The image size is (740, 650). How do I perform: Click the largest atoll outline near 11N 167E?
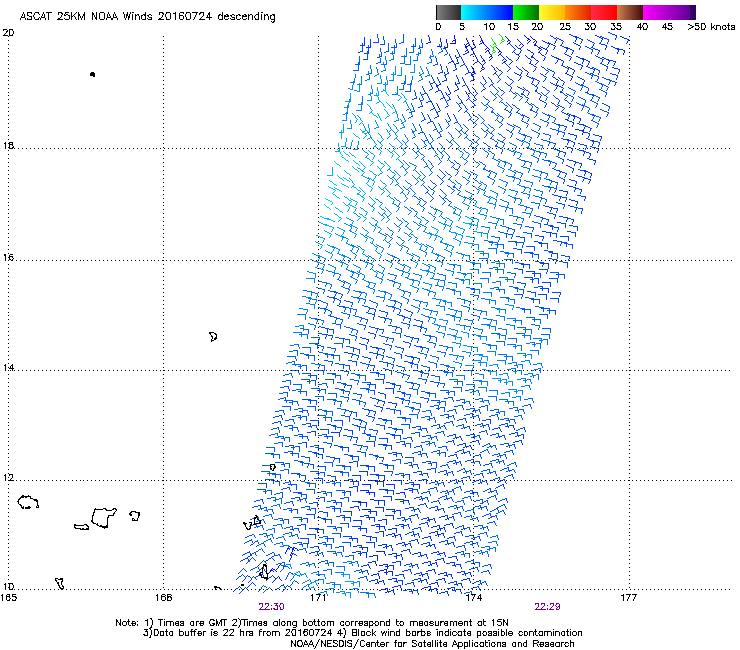pos(104,518)
